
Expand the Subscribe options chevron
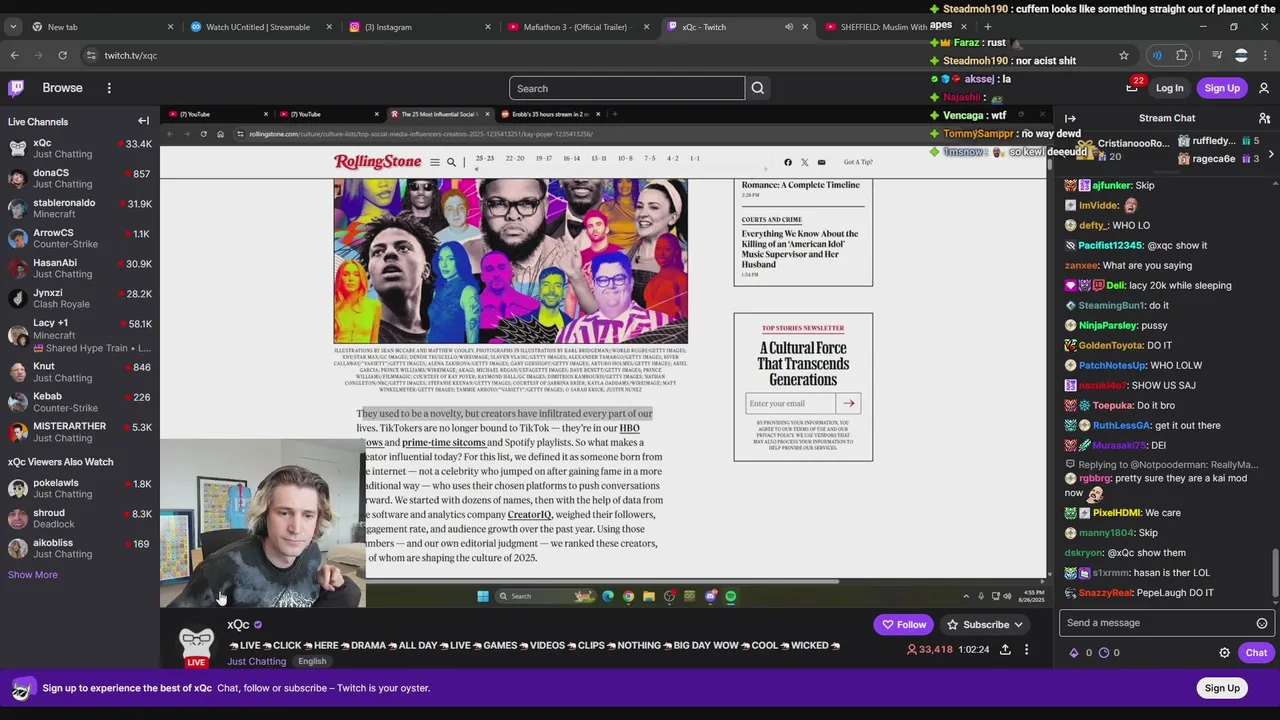tap(1018, 625)
